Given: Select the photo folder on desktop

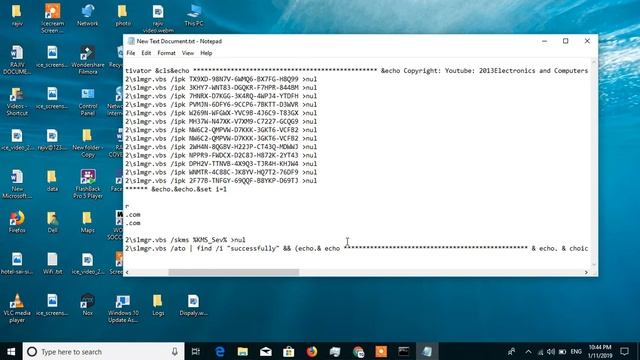Looking at the screenshot, I should [123, 16].
